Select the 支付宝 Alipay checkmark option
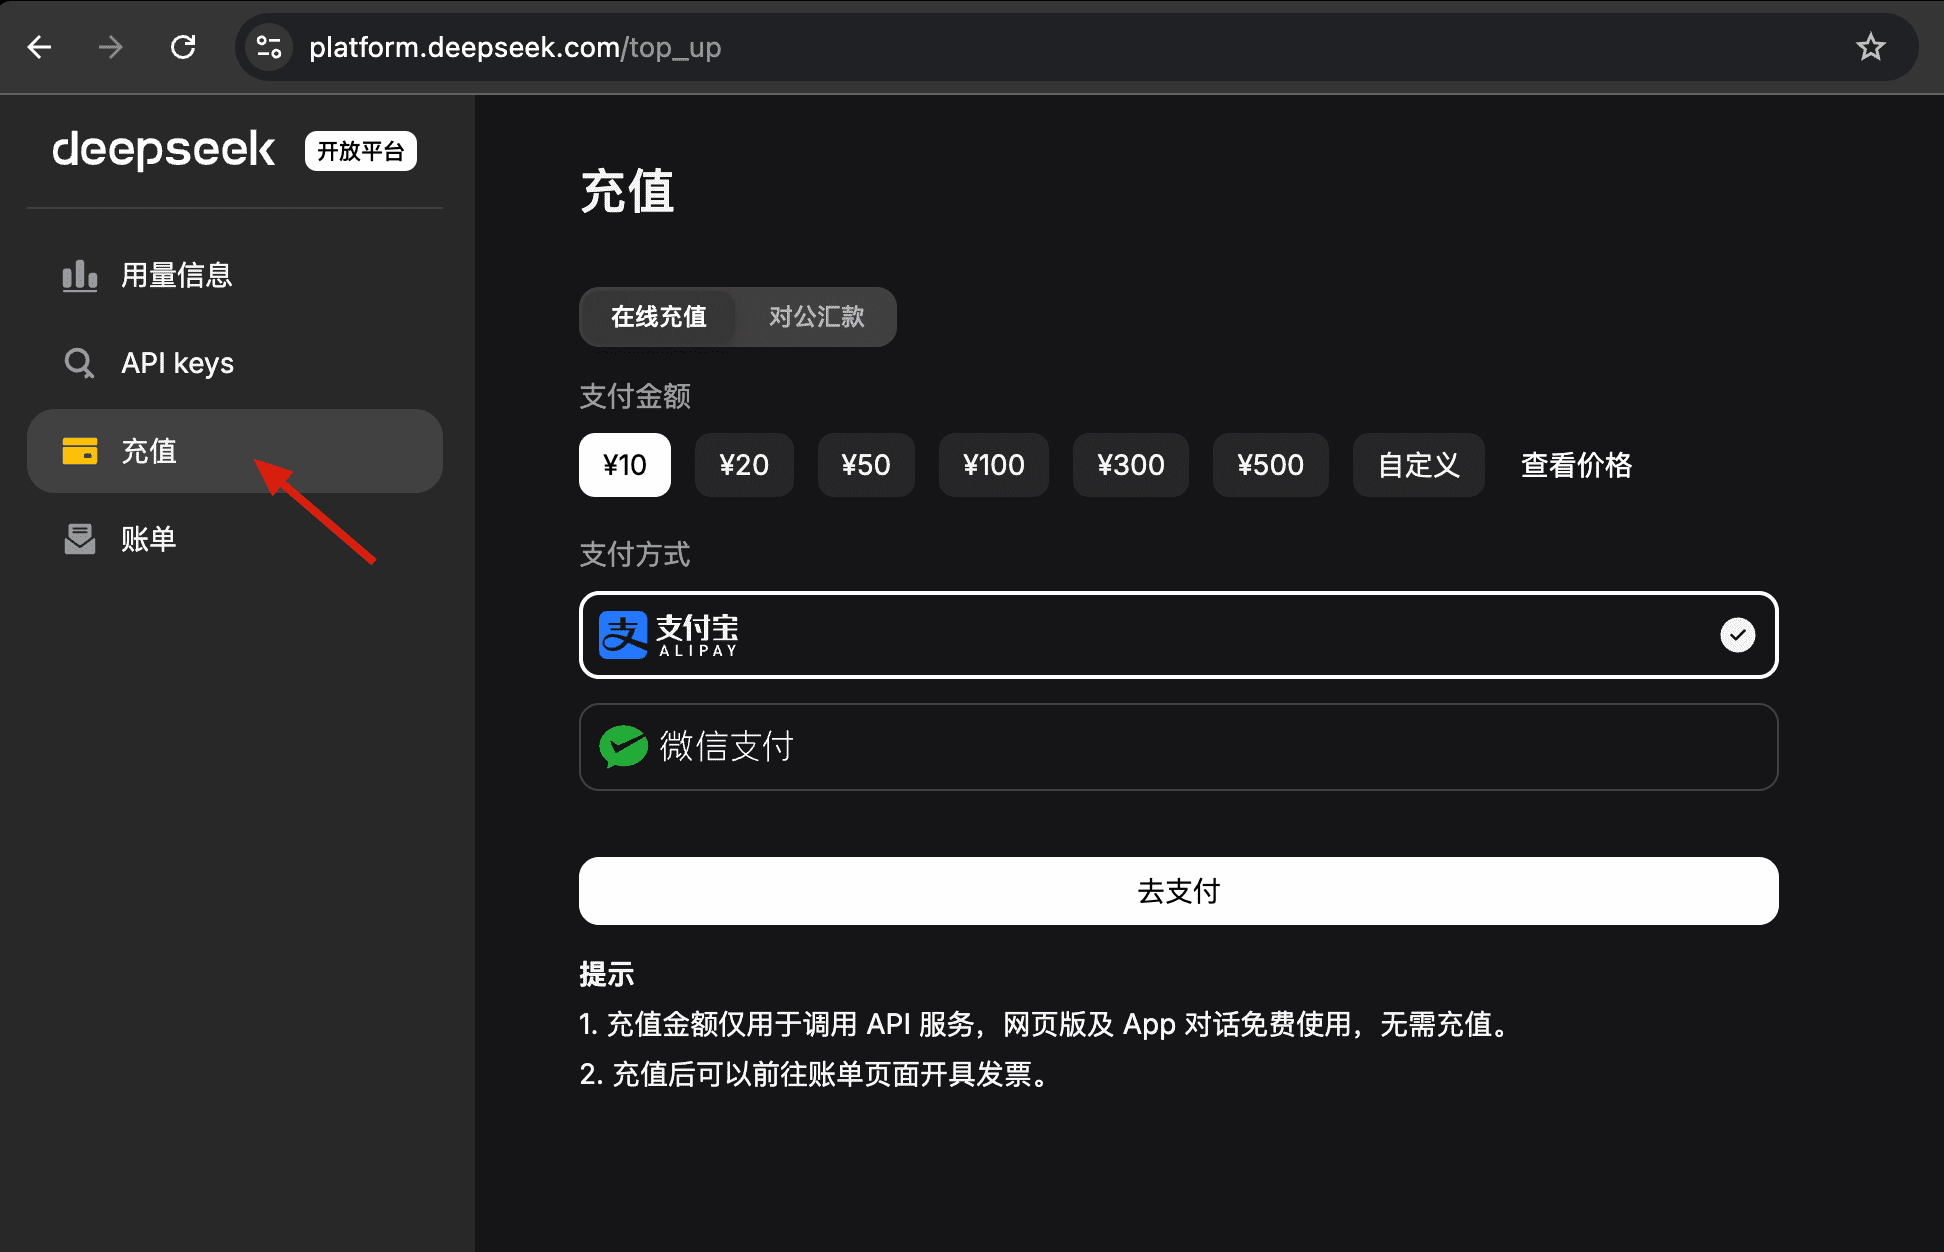Screen dimensions: 1944x1252 click(x=1737, y=635)
